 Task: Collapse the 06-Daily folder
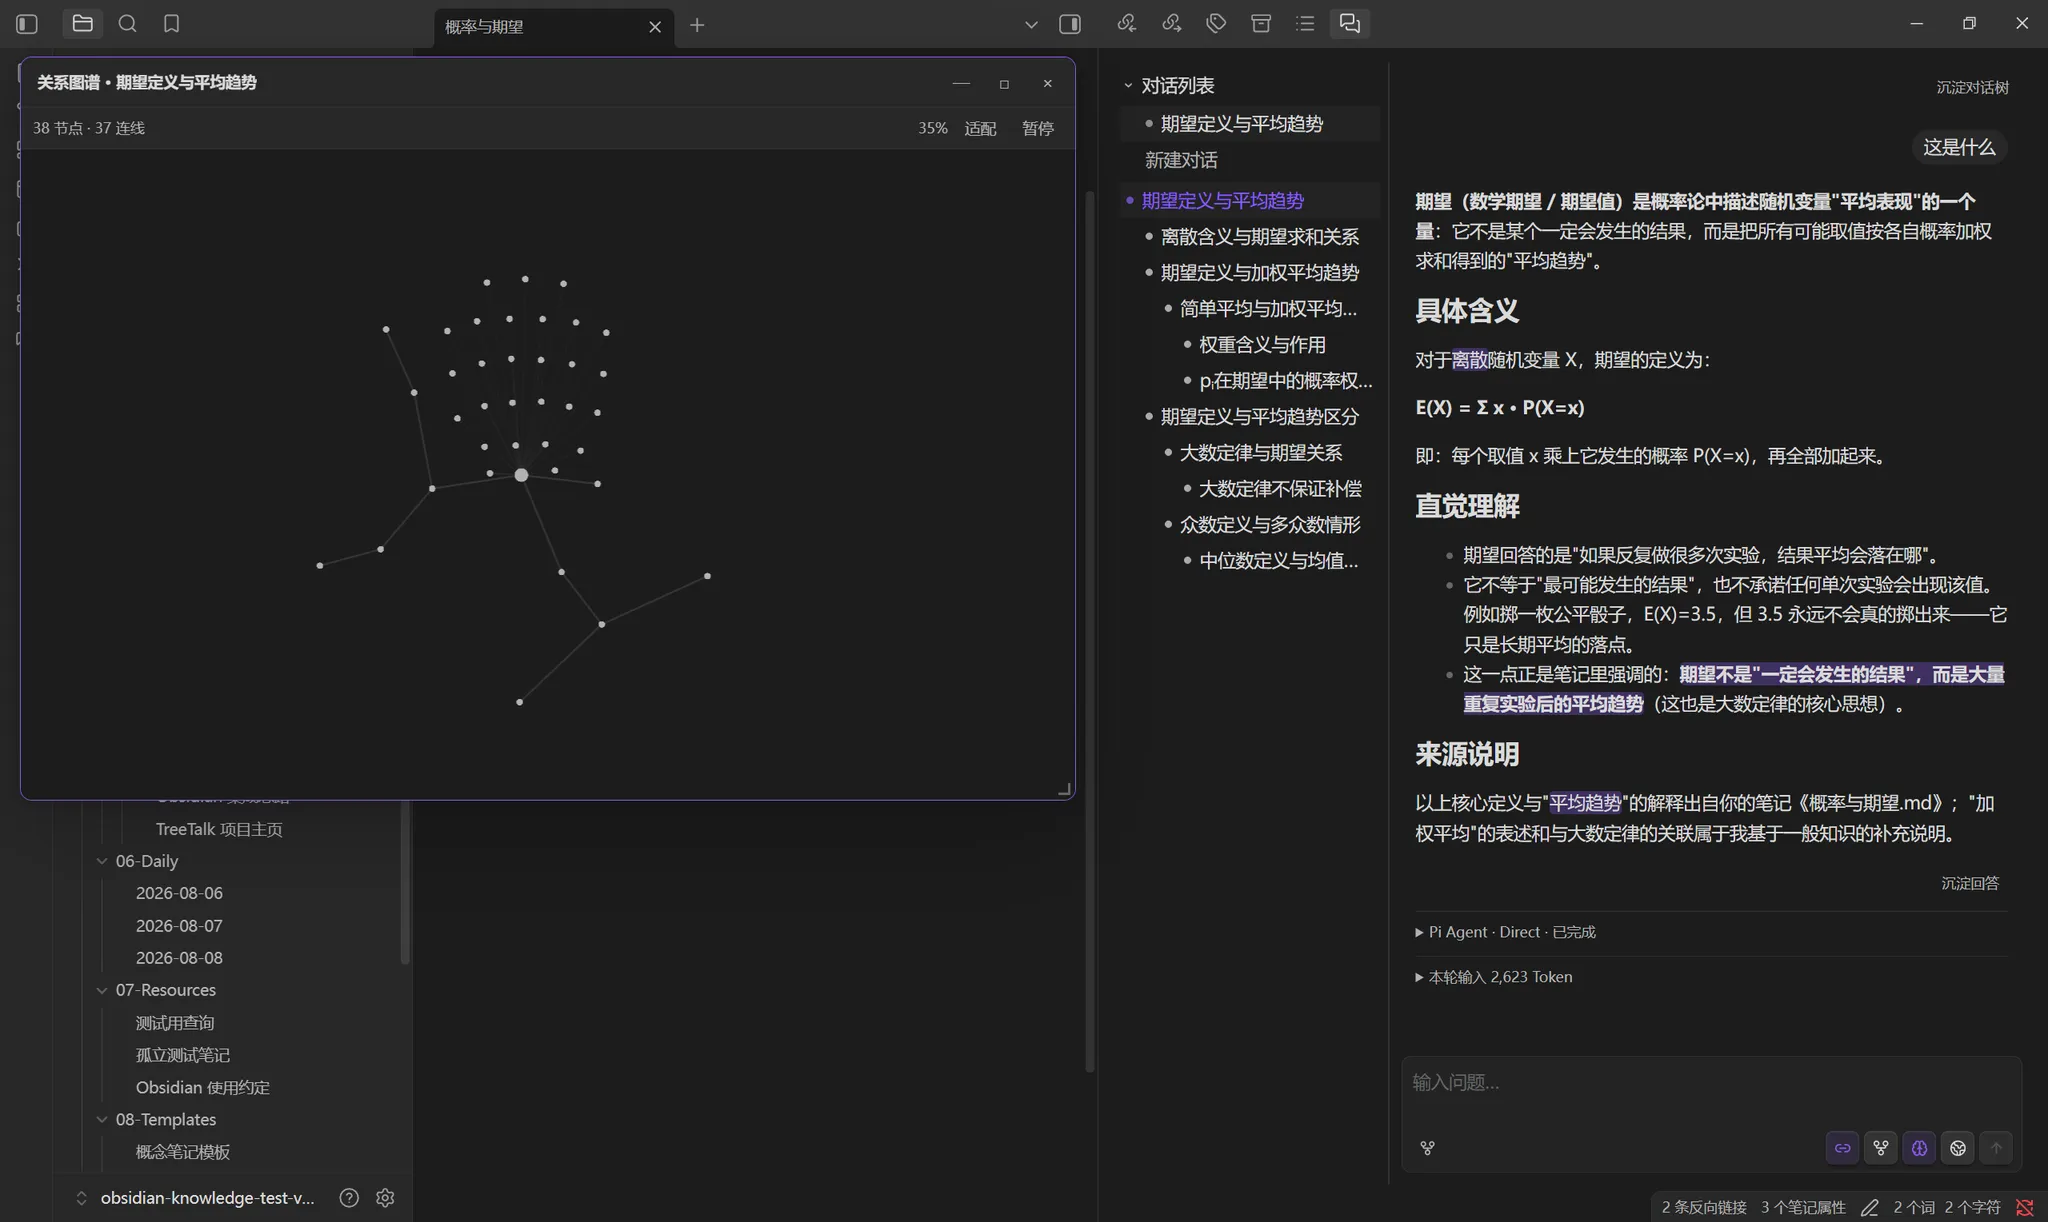(x=102, y=861)
